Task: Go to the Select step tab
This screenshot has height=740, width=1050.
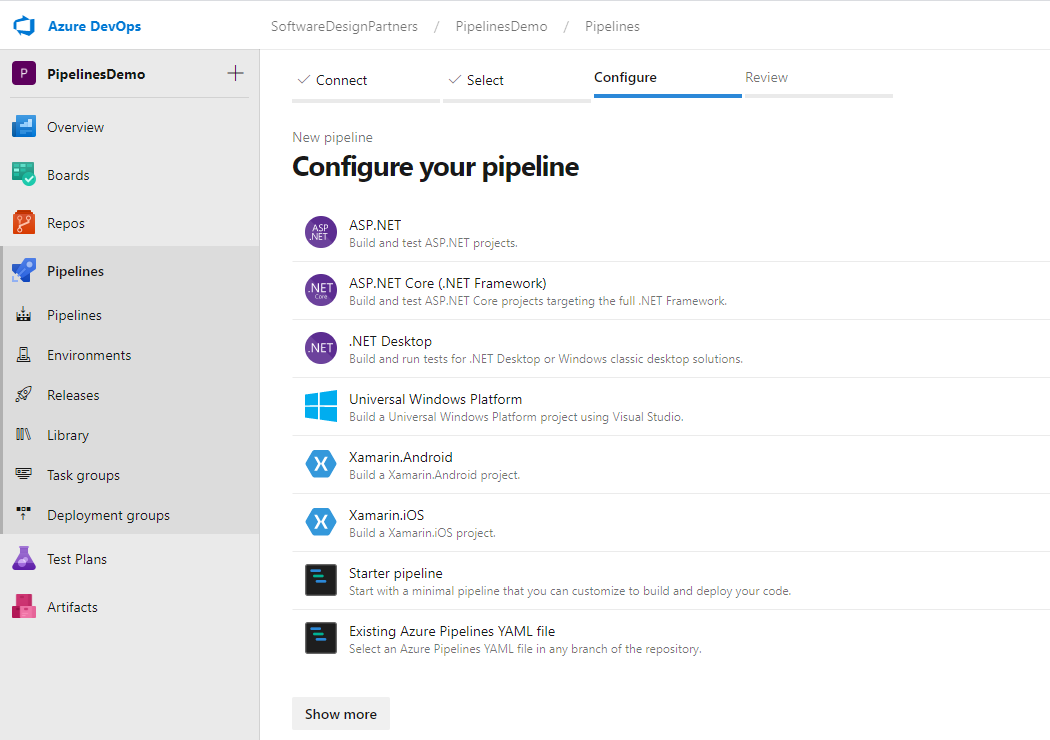Action: (485, 78)
